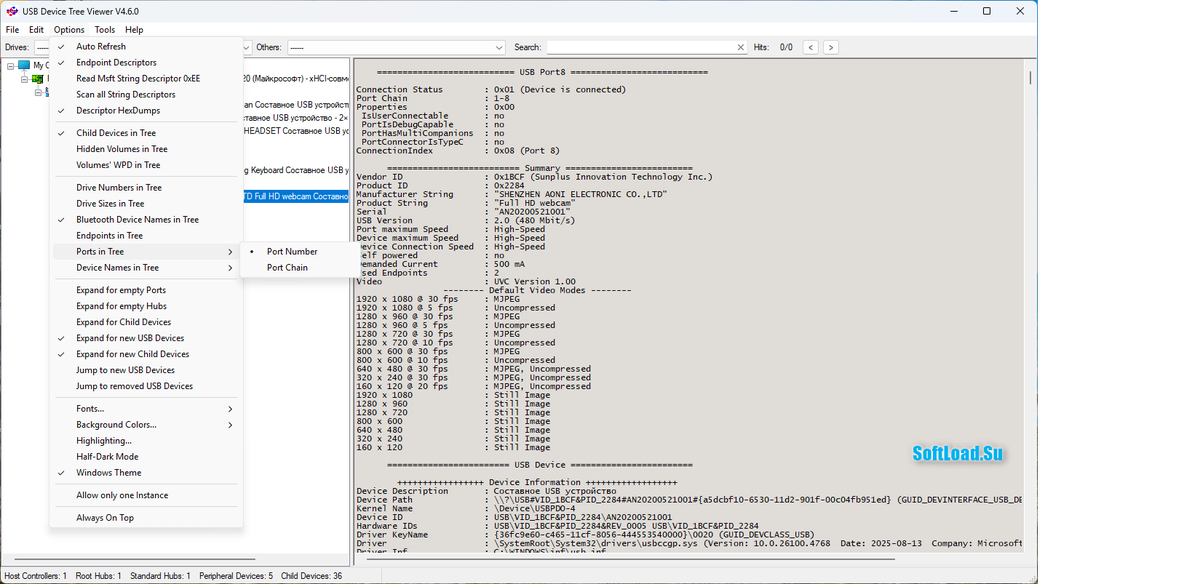This screenshot has width=1200, height=584.
Task: Click inside the Search input field
Action: coord(641,47)
